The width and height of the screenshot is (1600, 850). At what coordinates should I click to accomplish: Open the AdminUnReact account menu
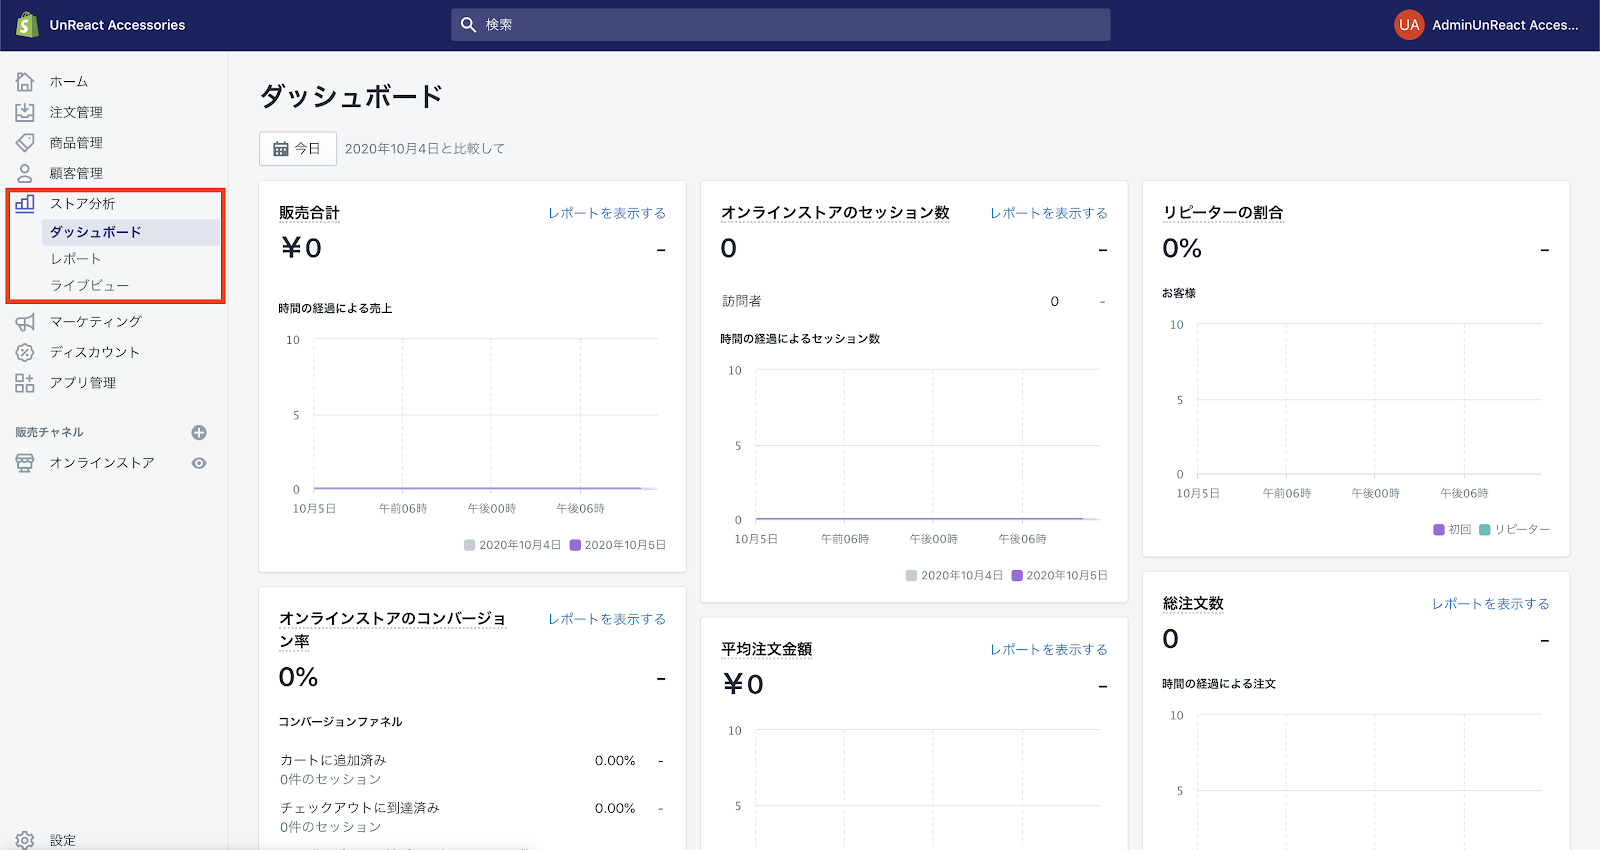coord(1486,25)
